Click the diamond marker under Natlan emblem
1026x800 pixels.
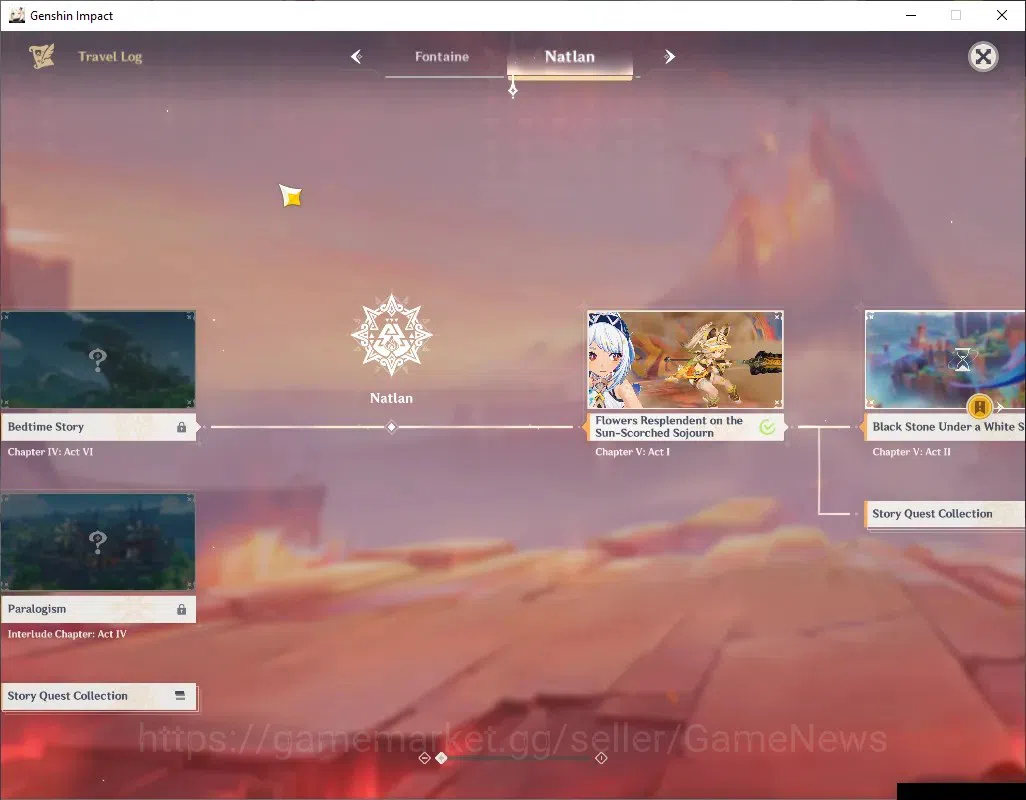point(391,427)
